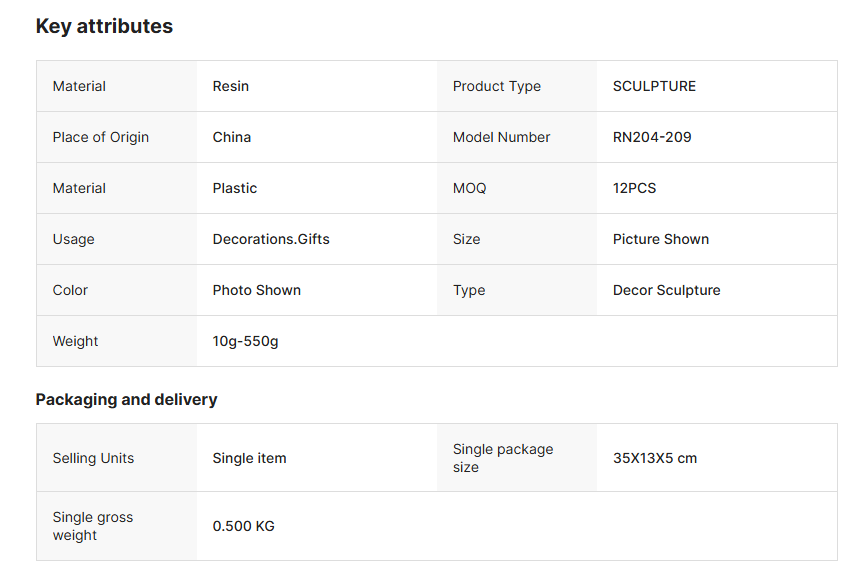
Task: Click the Model Number label
Action: (501, 137)
